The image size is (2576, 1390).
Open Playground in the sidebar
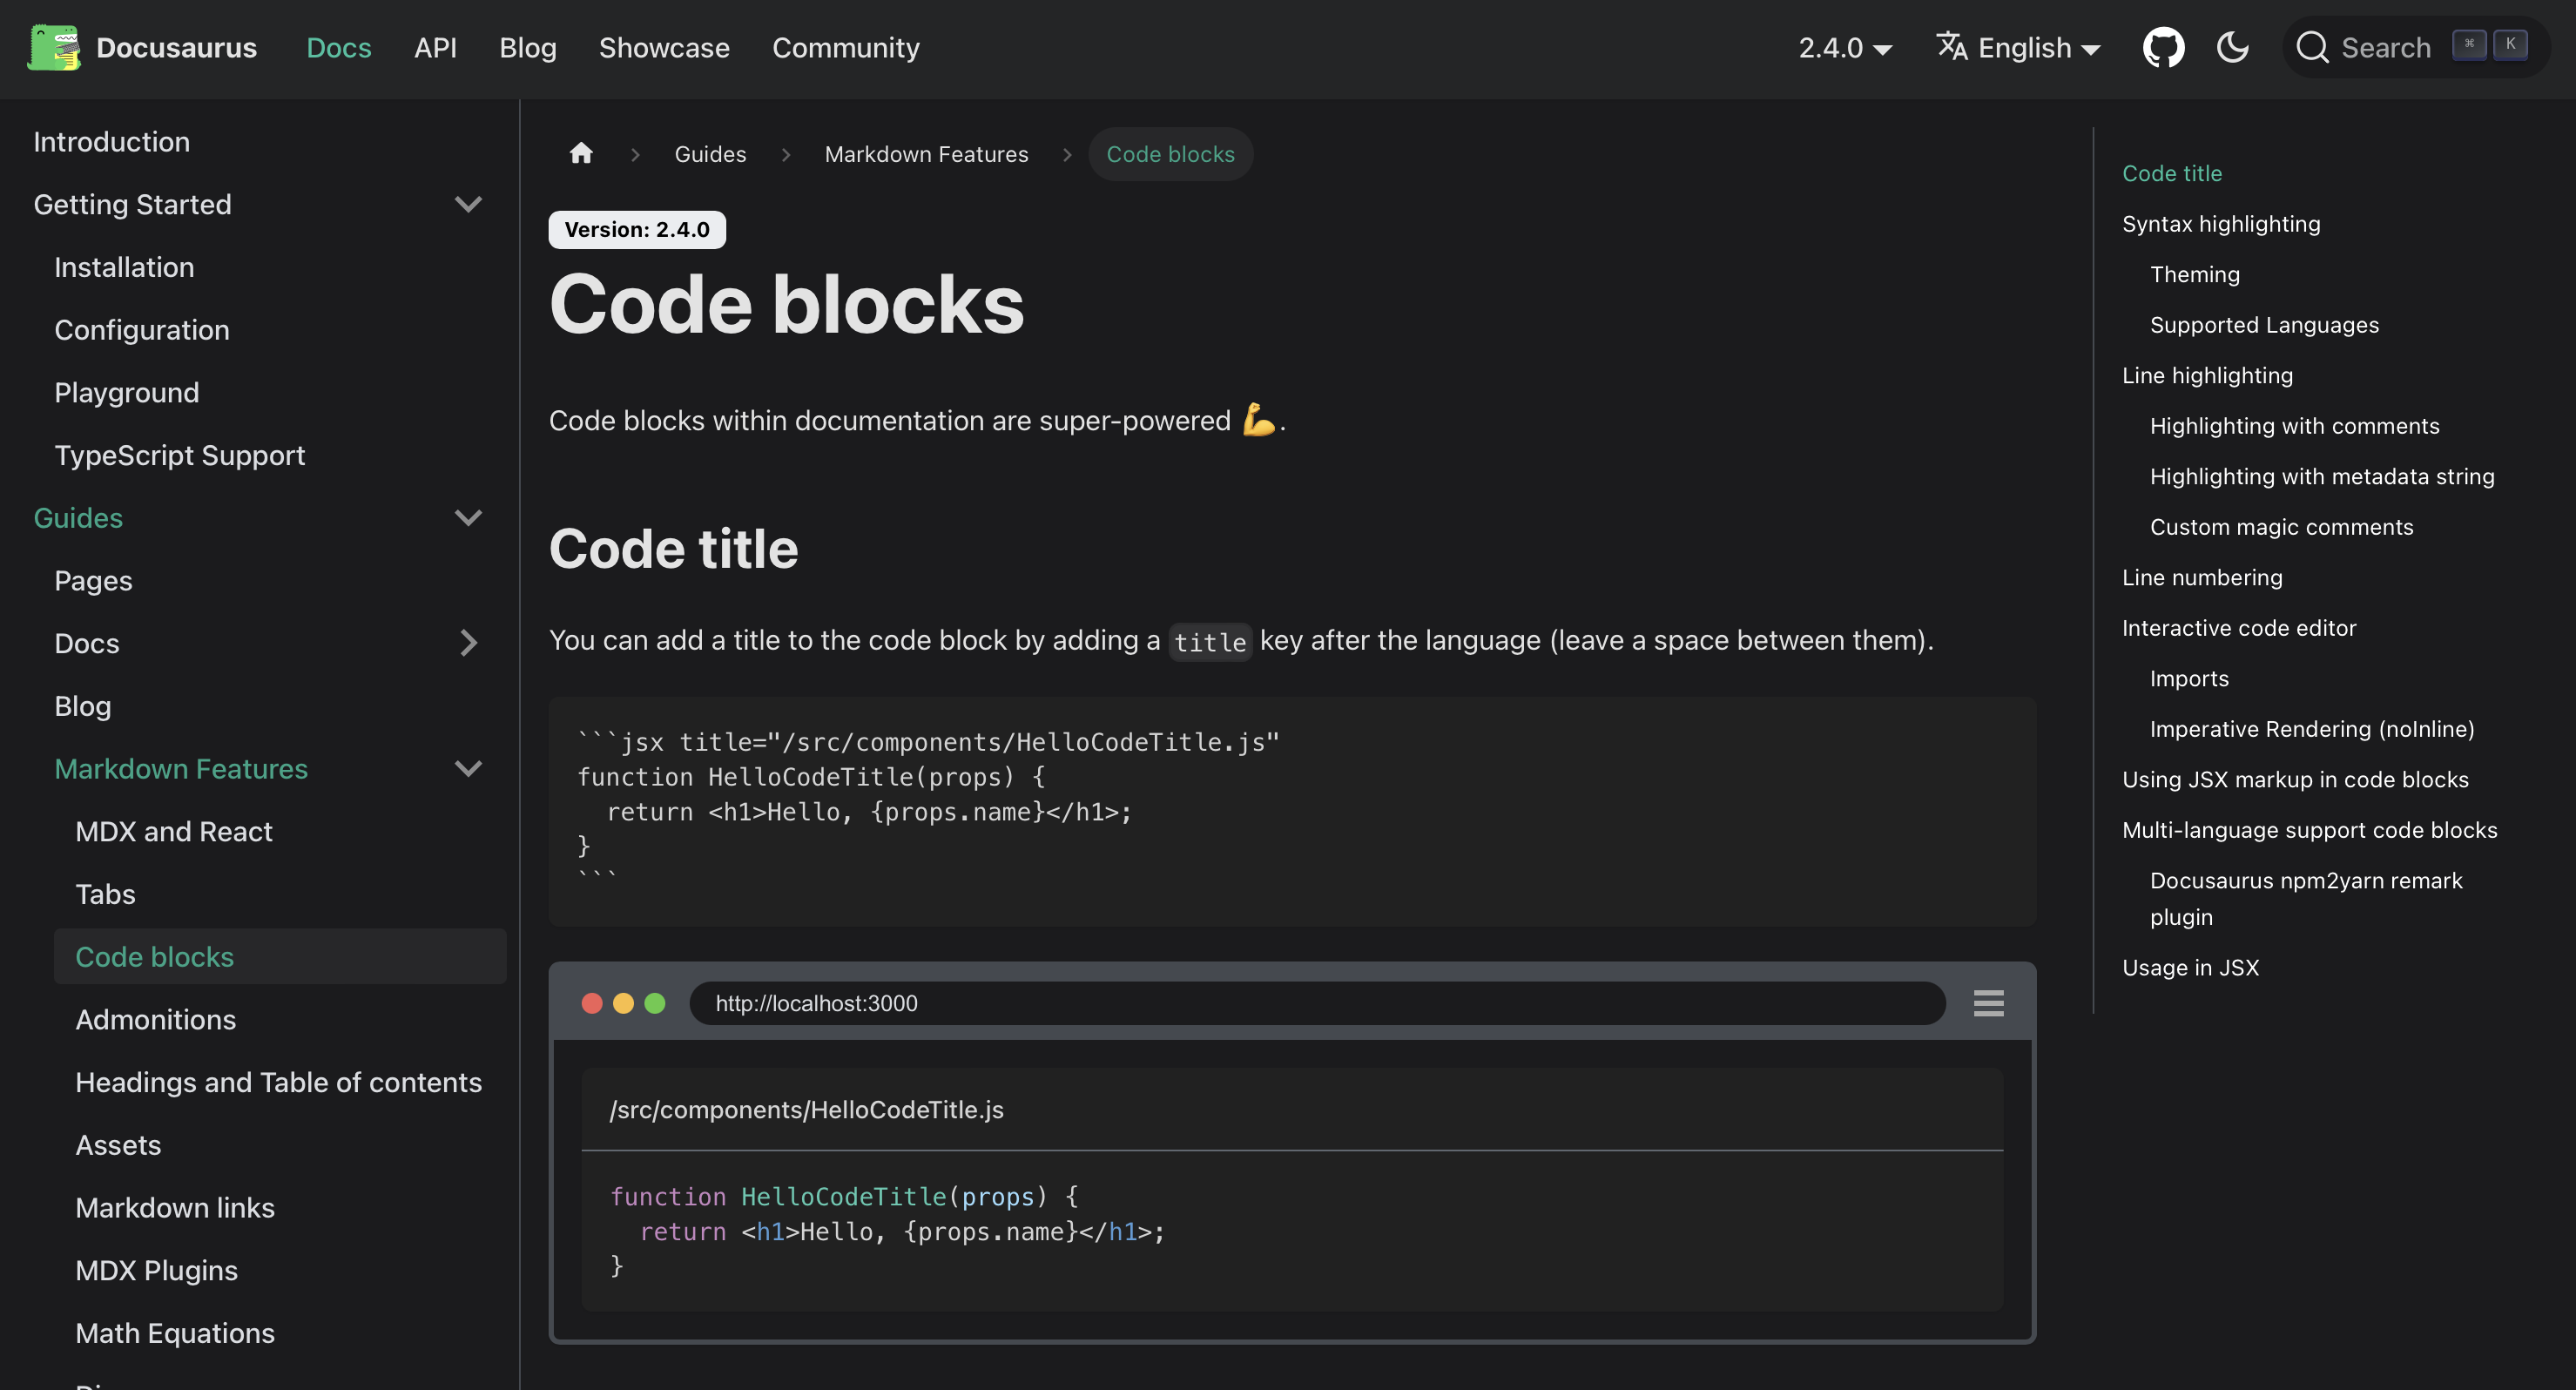[127, 393]
